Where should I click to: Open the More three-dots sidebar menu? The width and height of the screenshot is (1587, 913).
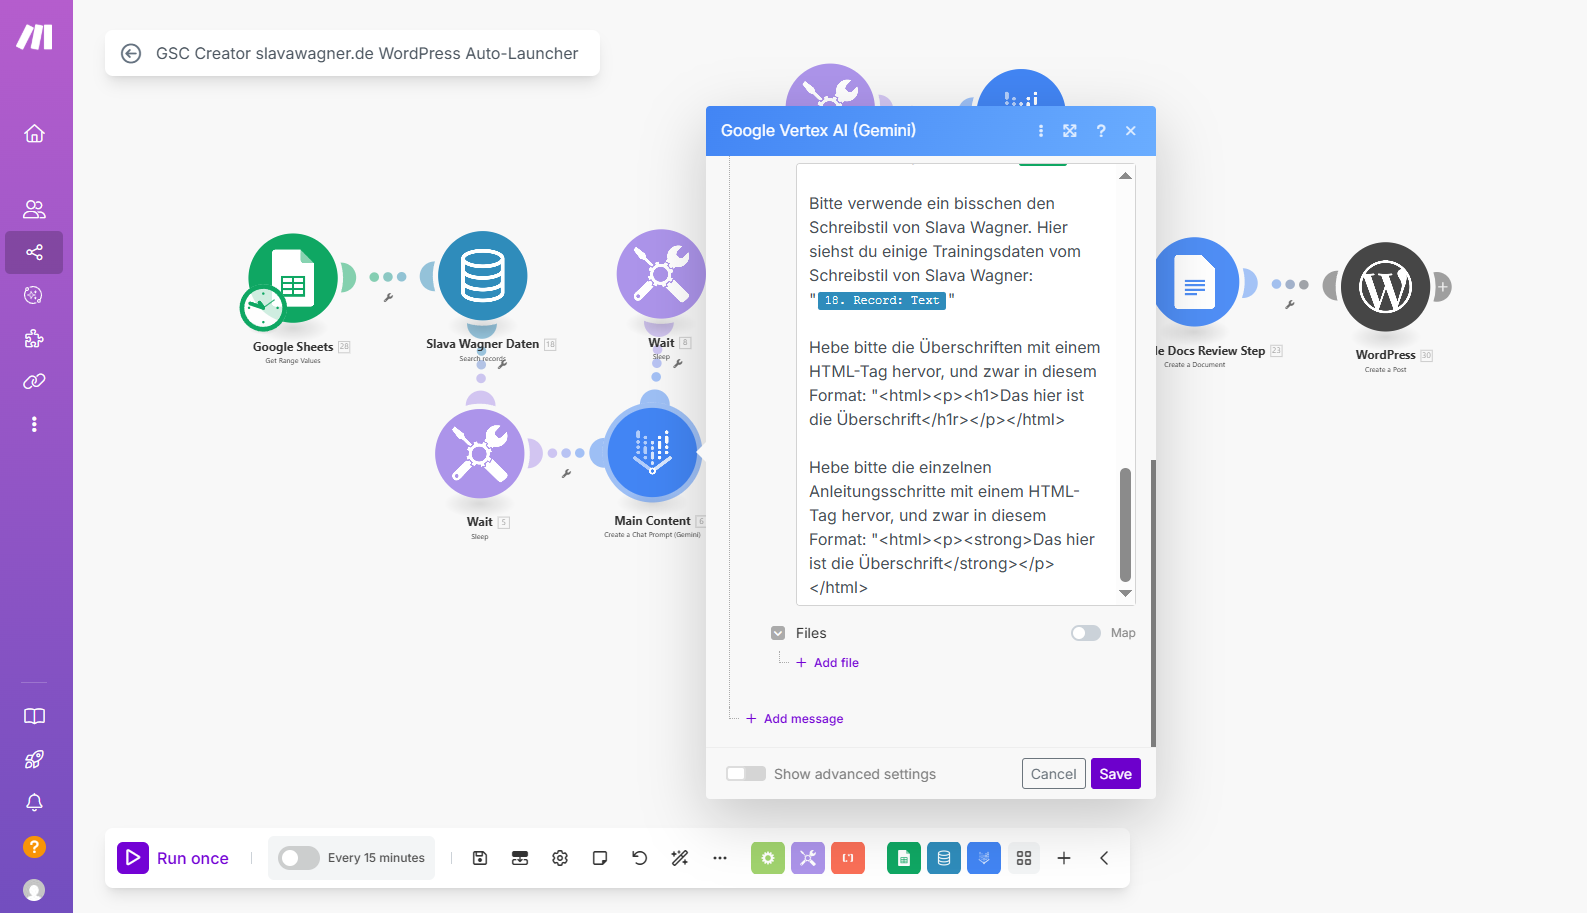(34, 424)
